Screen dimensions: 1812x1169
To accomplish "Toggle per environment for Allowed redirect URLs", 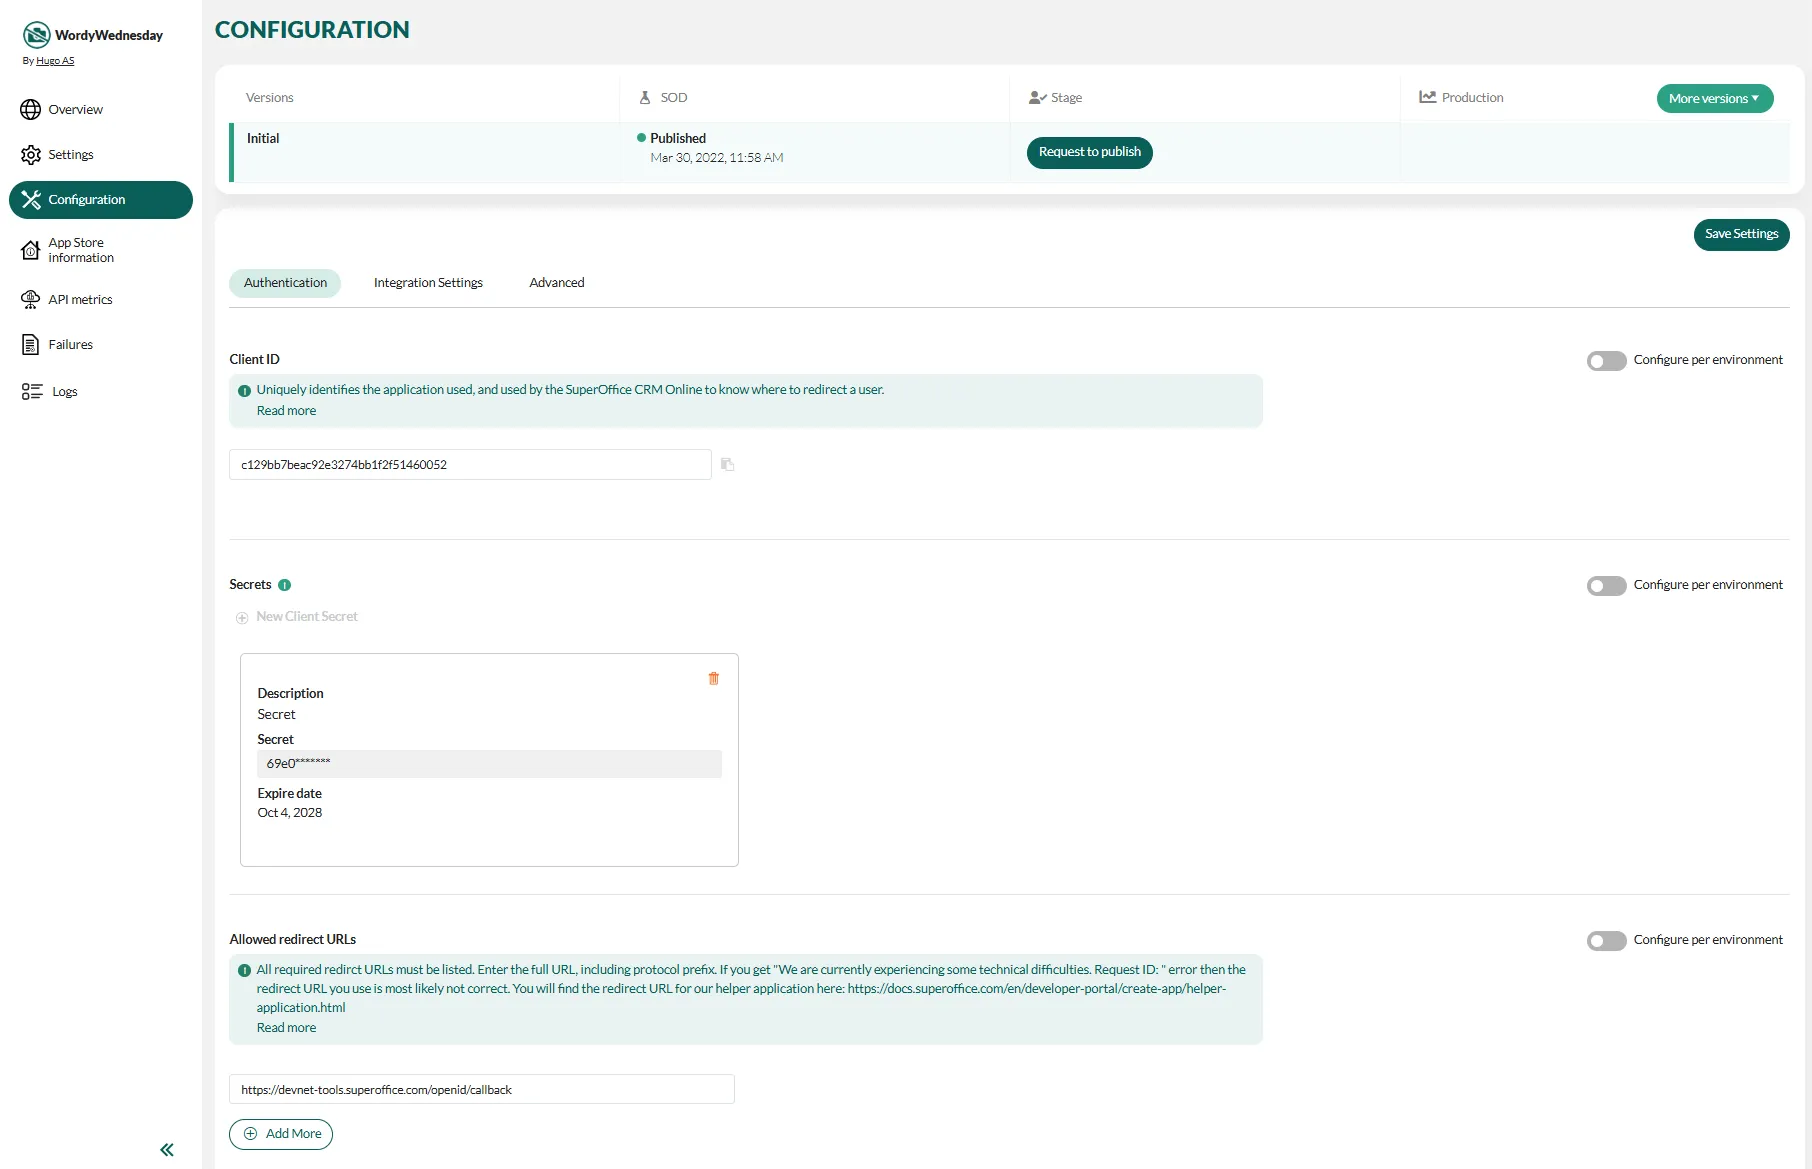I will pyautogui.click(x=1606, y=941).
